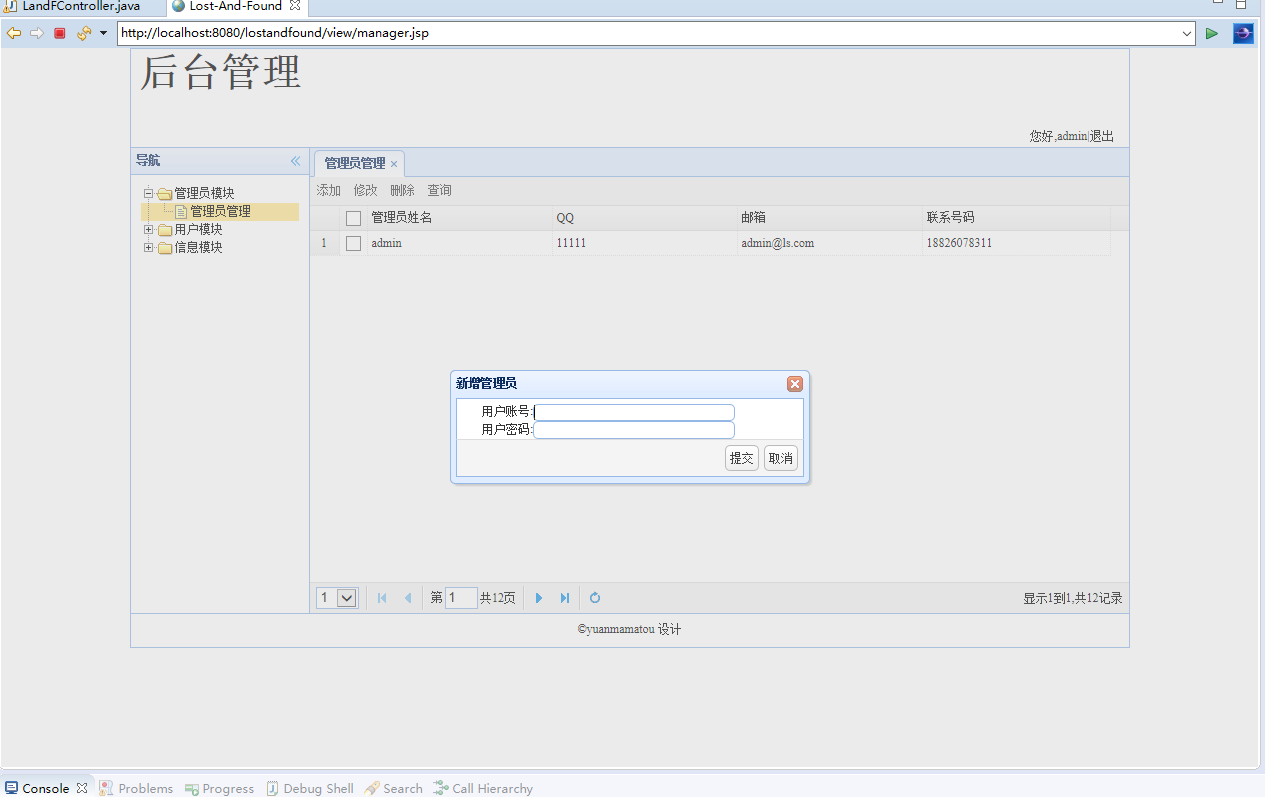The width and height of the screenshot is (1265, 797).
Task: Submit the new admin with 提交 button
Action: tap(741, 457)
